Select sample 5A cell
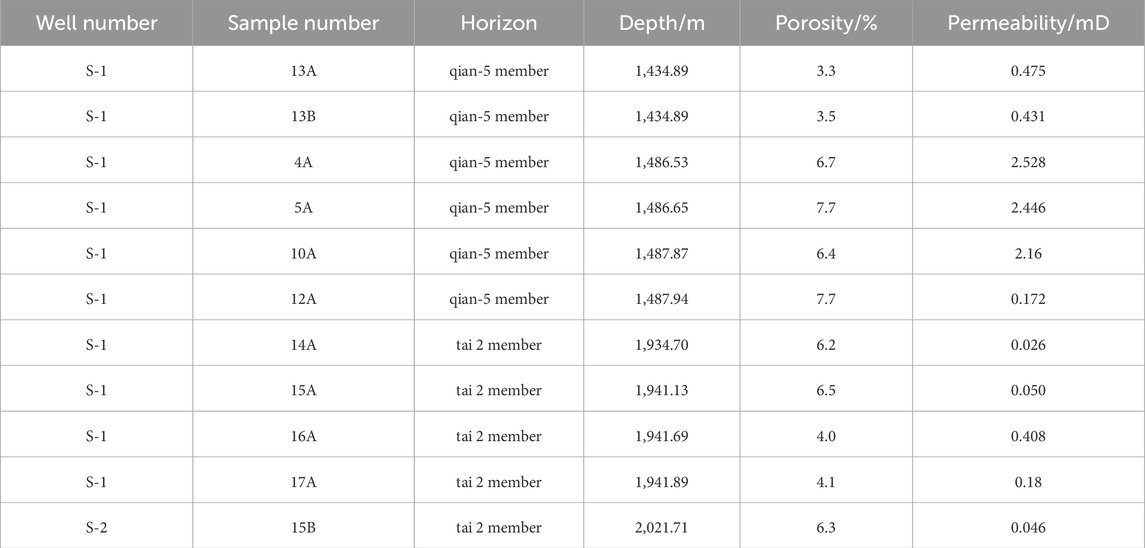 303,208
